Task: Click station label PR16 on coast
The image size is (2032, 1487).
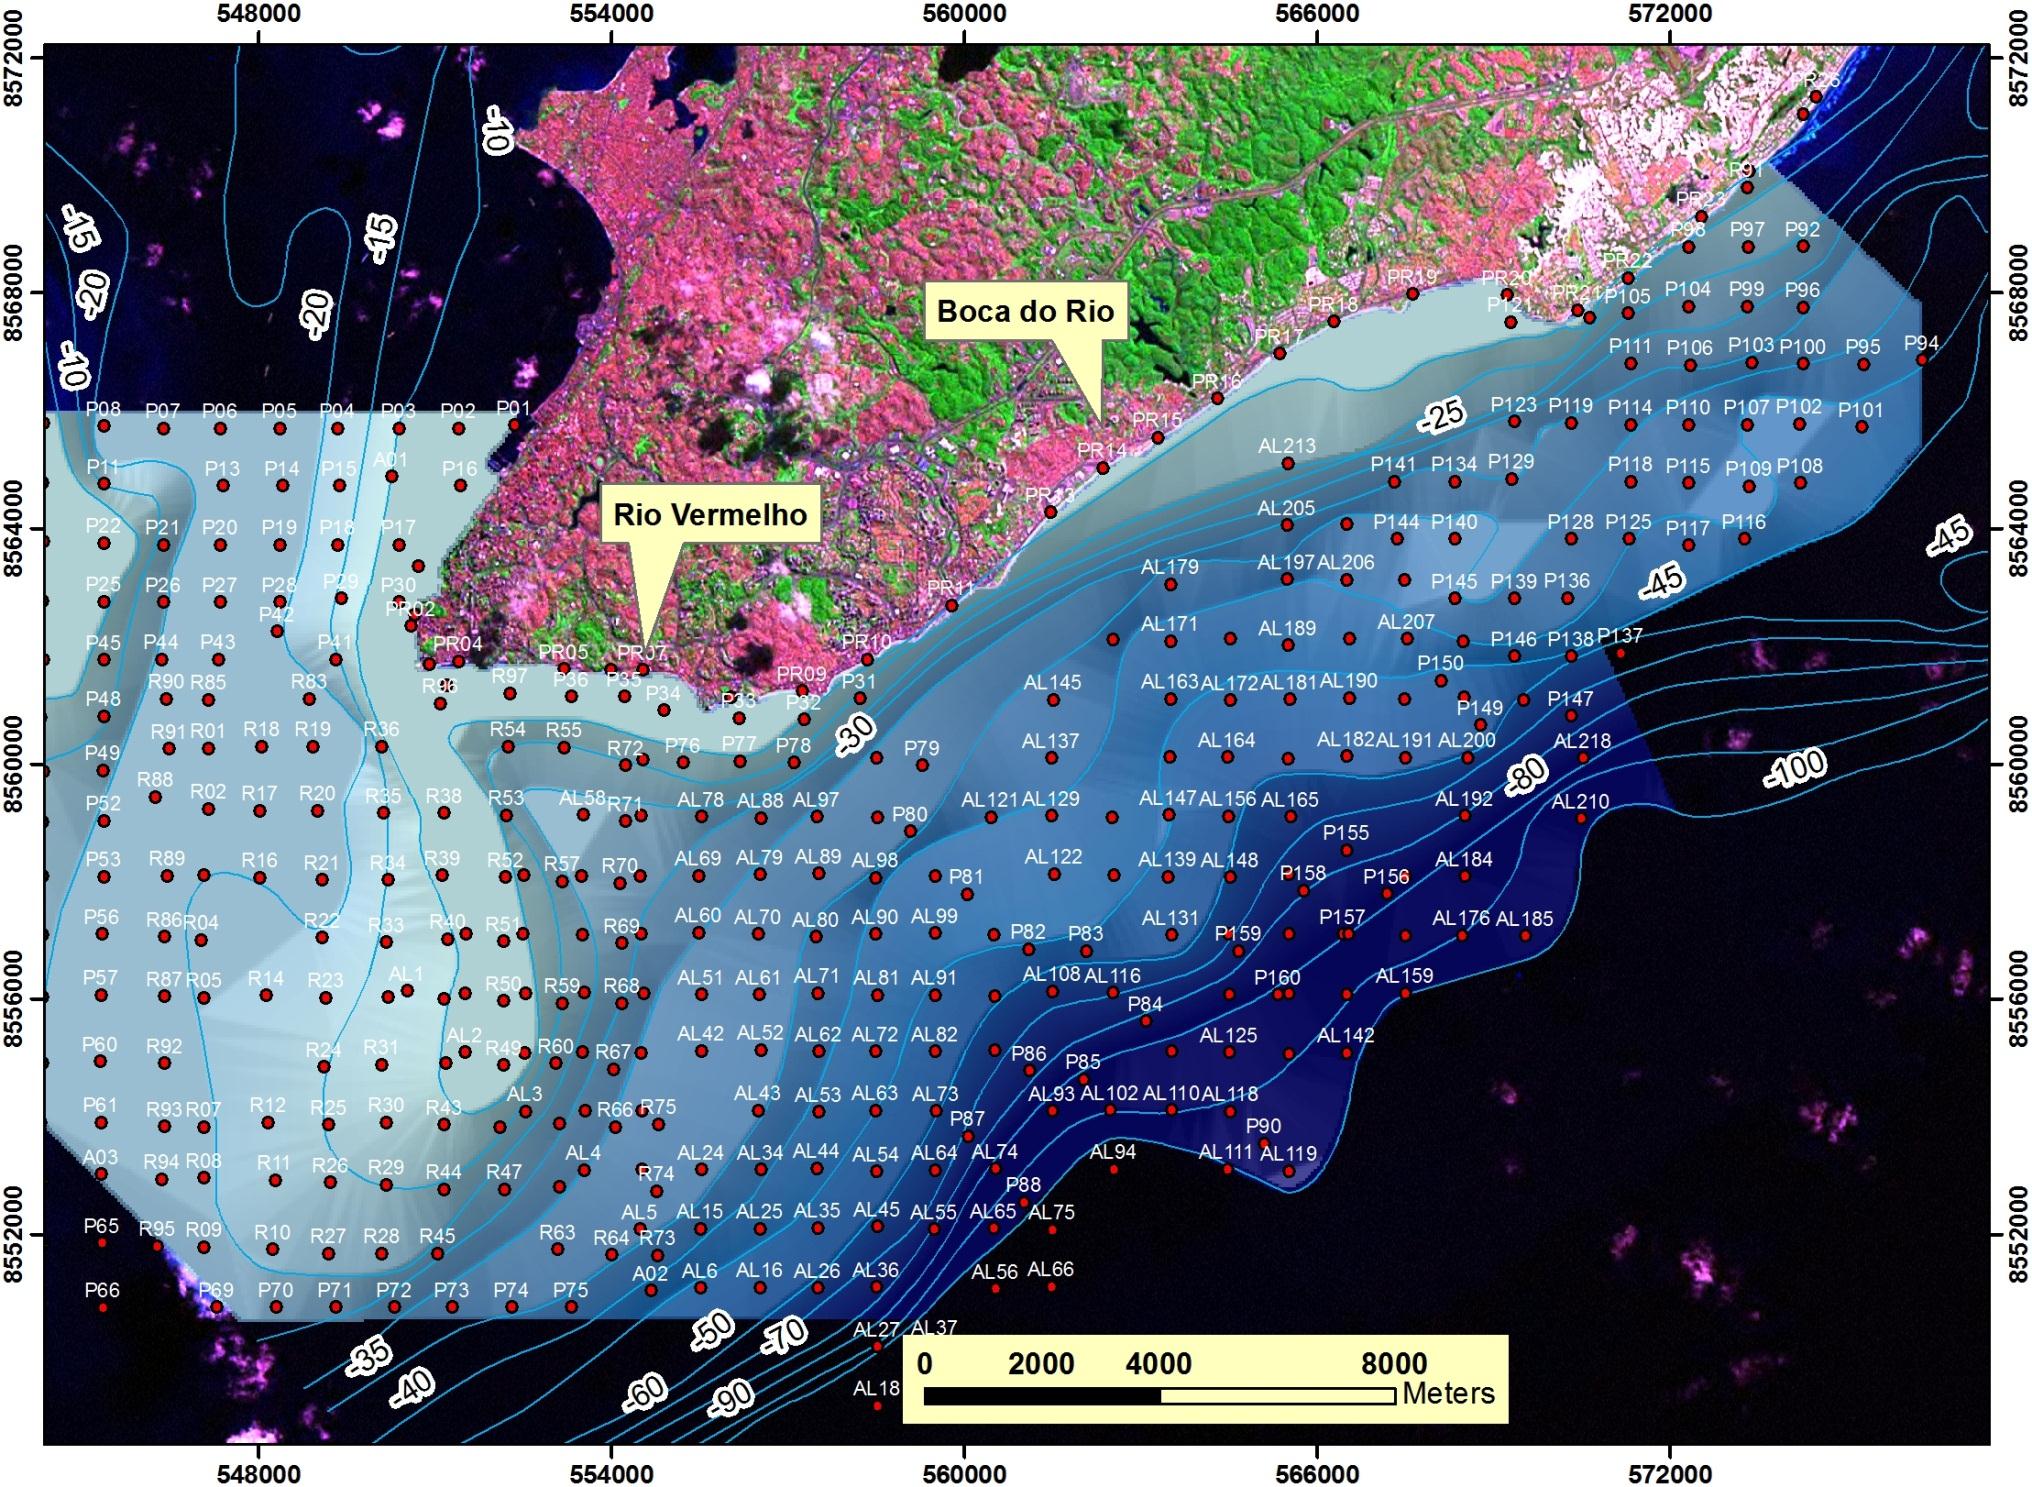Action: point(1216,381)
